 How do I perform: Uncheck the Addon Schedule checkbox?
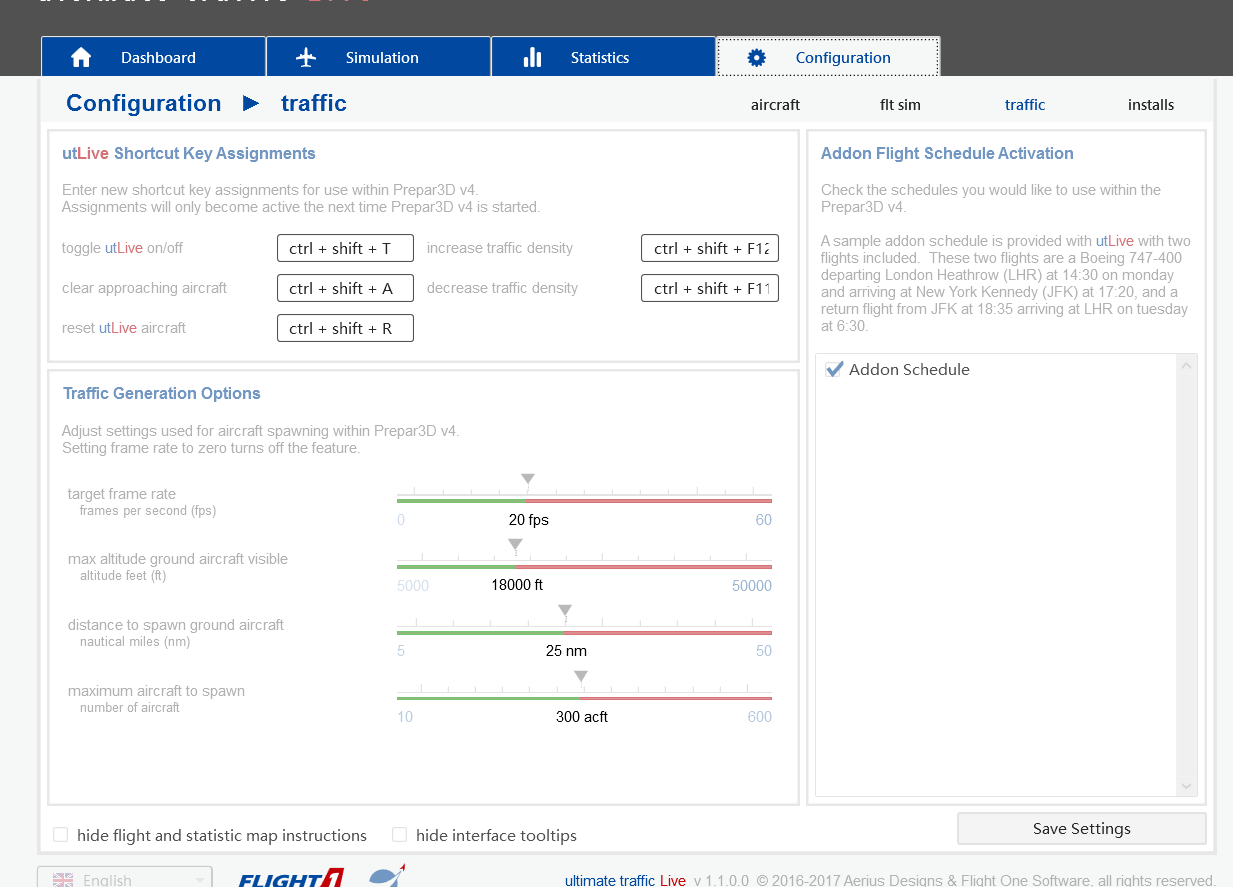834,369
